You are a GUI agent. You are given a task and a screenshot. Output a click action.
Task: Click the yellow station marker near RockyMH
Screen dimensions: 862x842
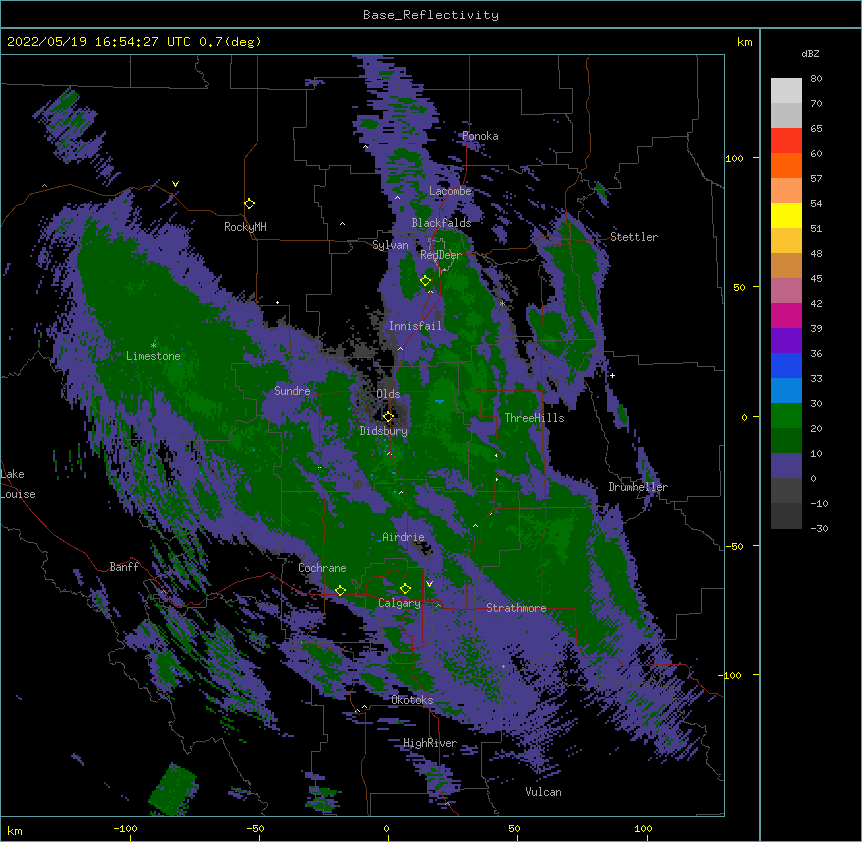tap(250, 204)
